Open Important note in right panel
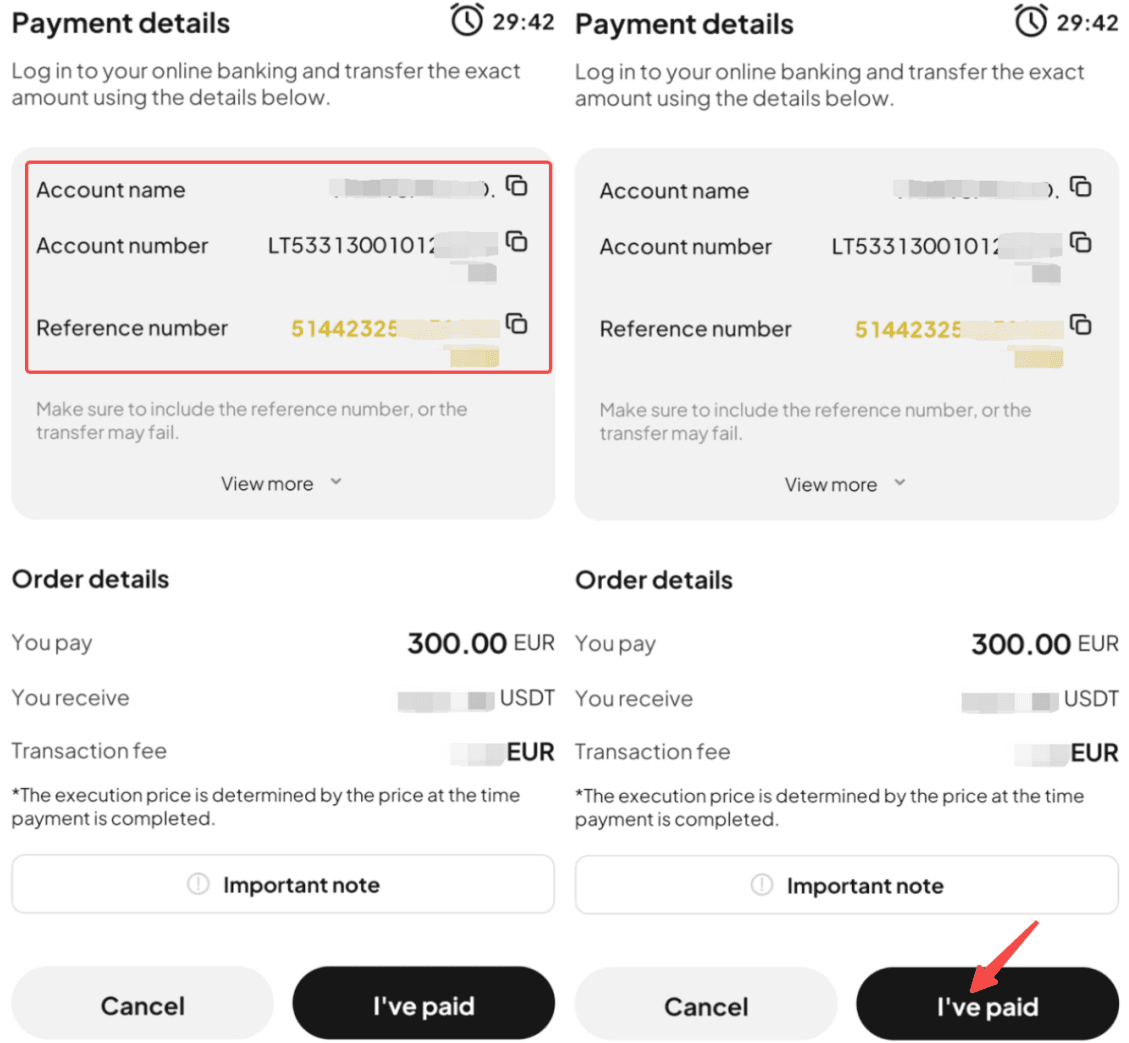This screenshot has height=1043, width=1129. click(x=847, y=886)
